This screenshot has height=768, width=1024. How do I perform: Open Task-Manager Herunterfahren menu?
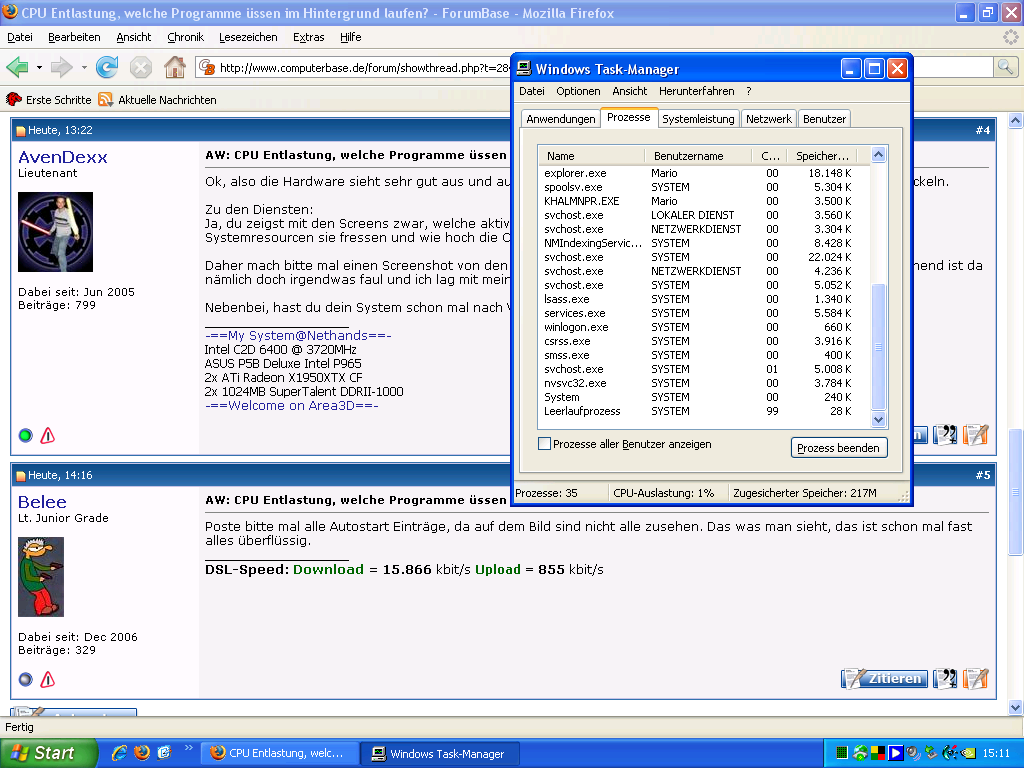pyautogui.click(x=696, y=91)
